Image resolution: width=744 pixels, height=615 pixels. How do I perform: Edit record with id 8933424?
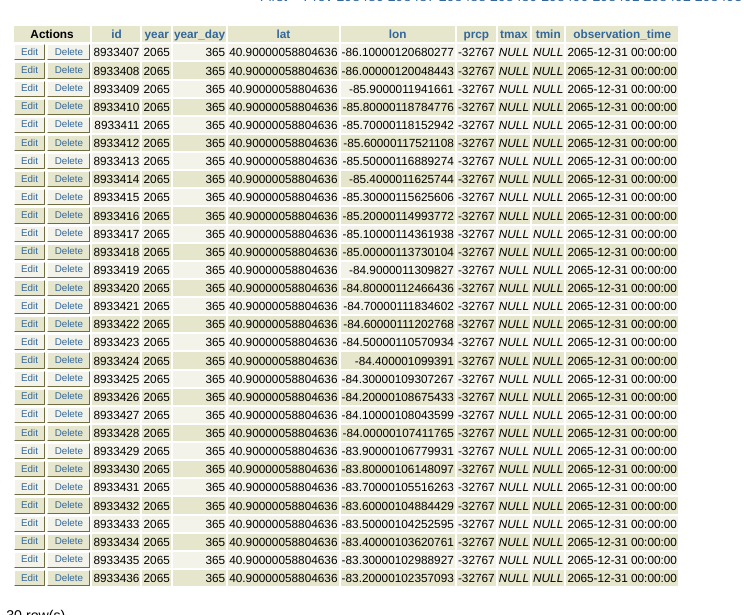(x=30, y=360)
